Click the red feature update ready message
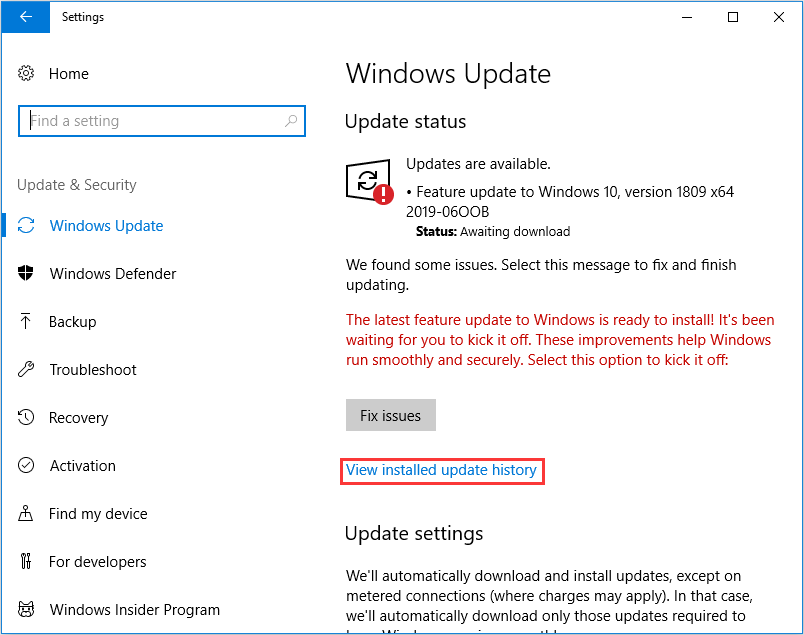Screen dimensions: 804x635 pos(560,340)
